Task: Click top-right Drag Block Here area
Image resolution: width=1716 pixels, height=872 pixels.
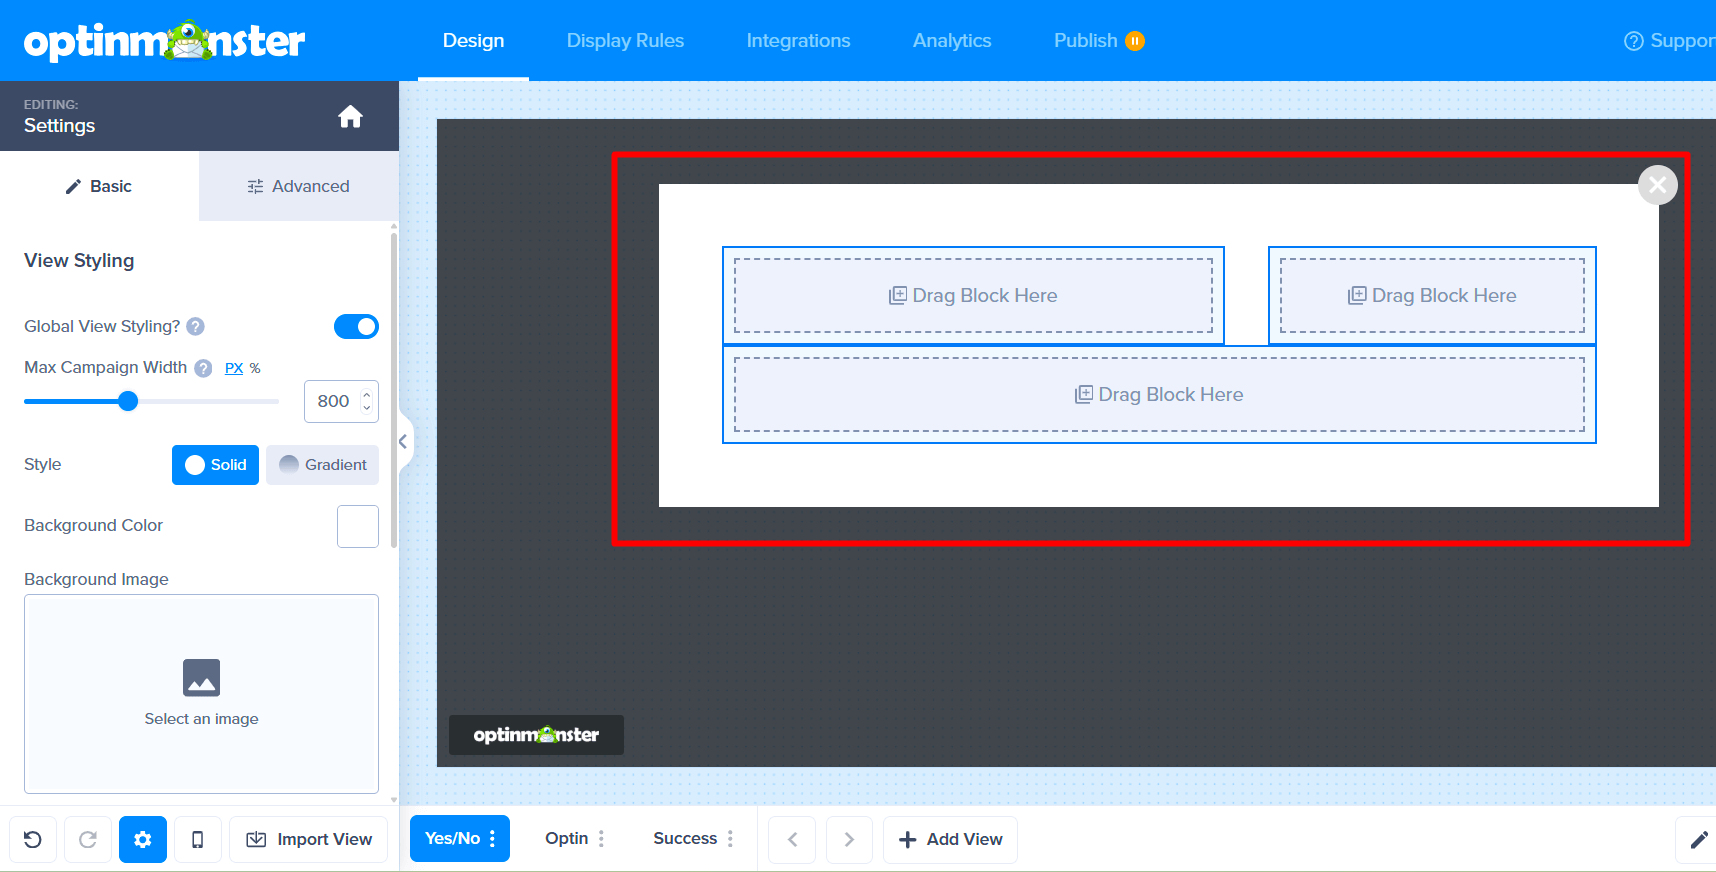Action: [x=1432, y=296]
